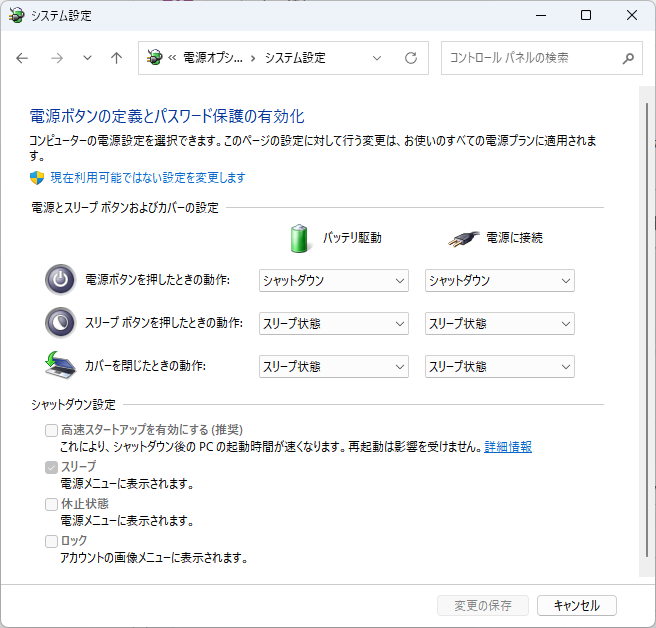Open power button action dropdown for plugged in

(x=500, y=280)
